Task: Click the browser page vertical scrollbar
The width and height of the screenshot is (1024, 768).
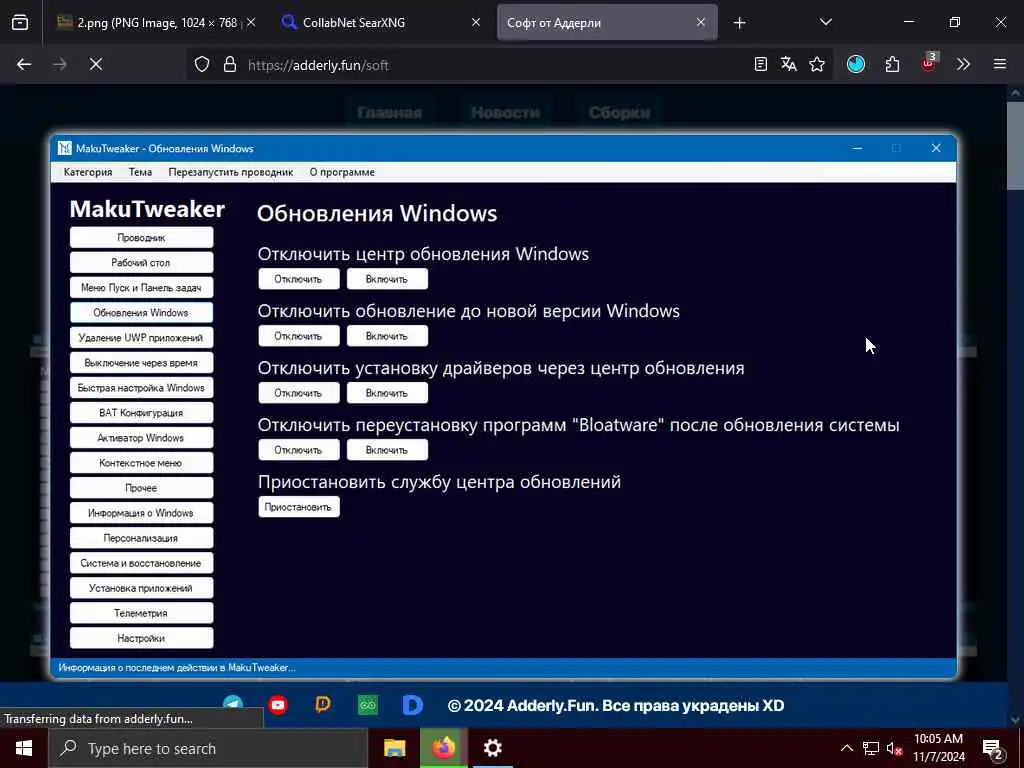Action: (x=1015, y=145)
